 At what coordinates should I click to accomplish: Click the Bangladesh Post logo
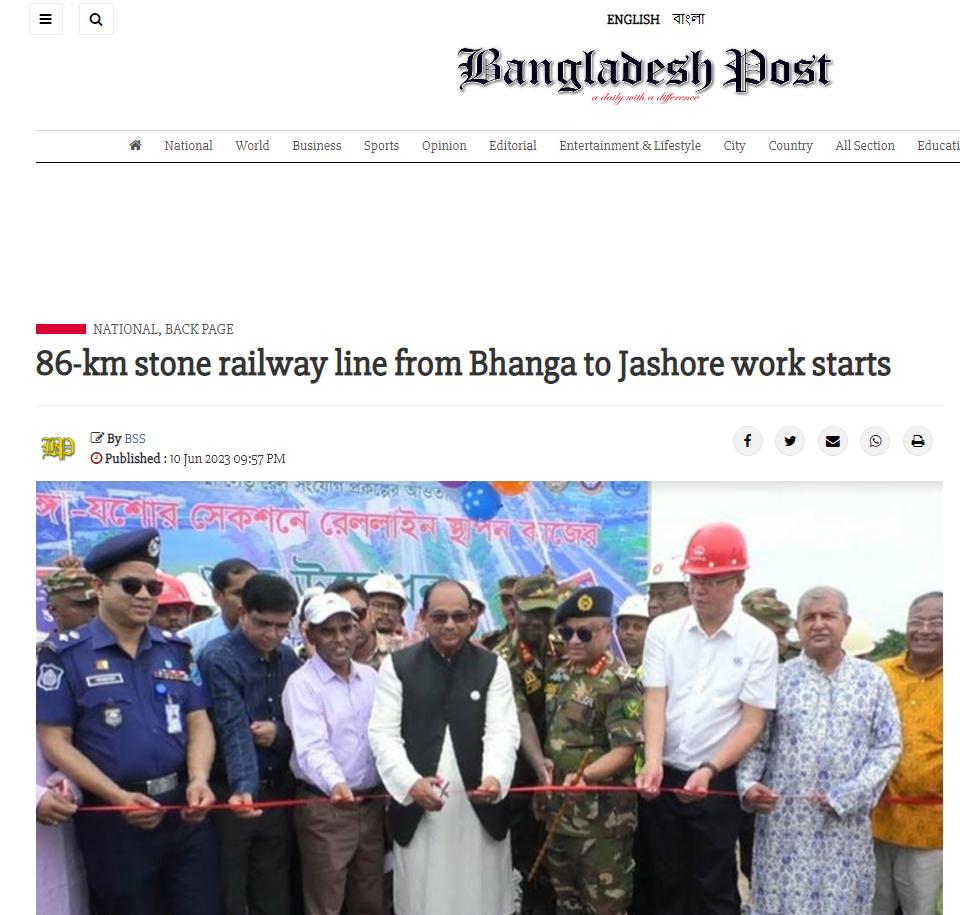[645, 72]
